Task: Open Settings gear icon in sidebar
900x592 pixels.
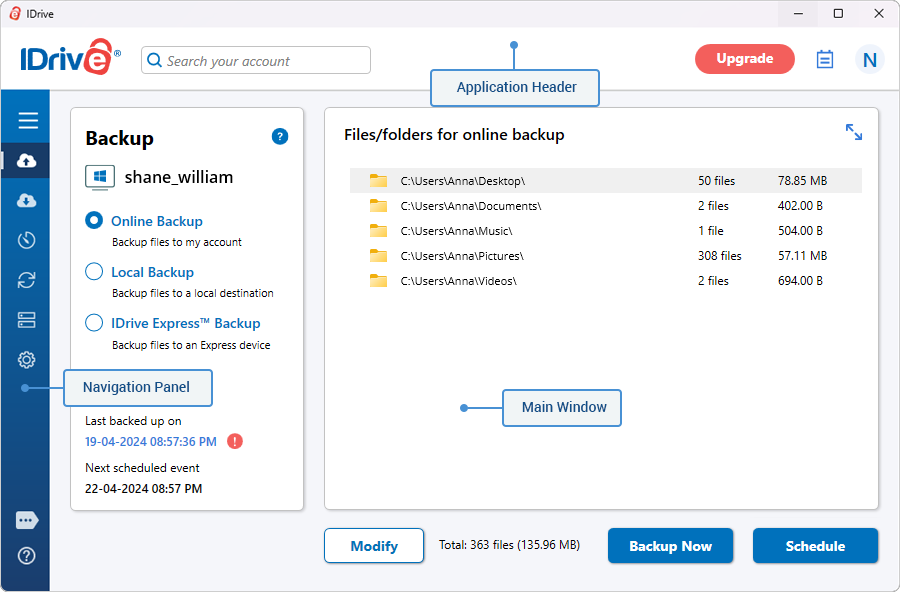Action: pos(27,360)
